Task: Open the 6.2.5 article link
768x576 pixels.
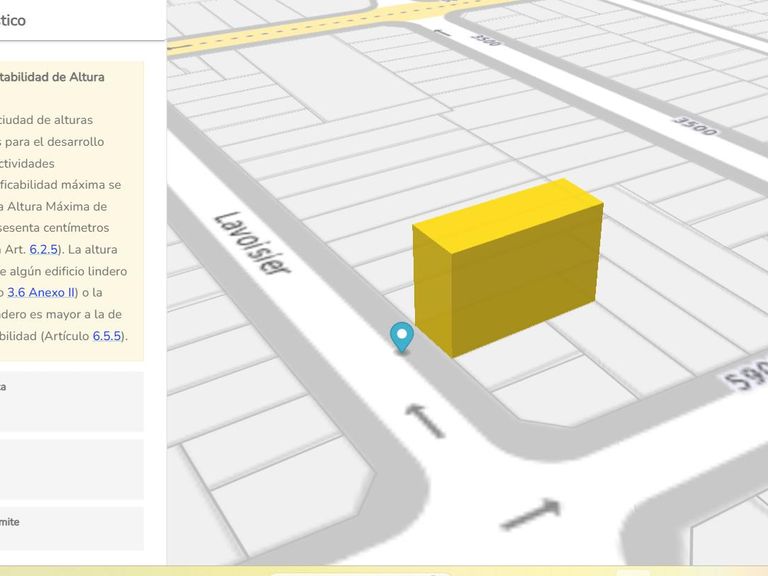Action: click(44, 249)
